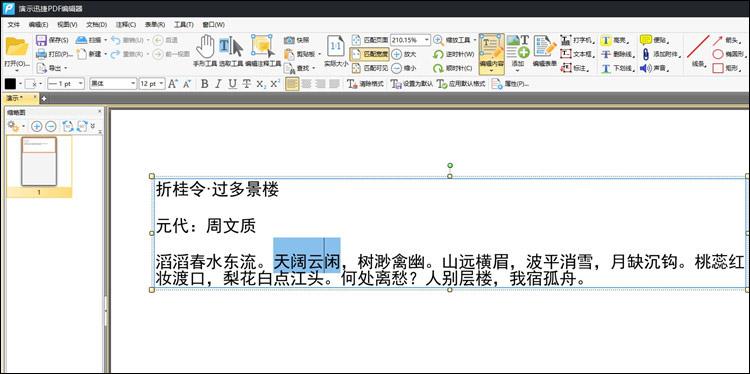The height and width of the screenshot is (374, 750).
Task: Enable 匹配宽度 fit width mode
Action: tap(370, 54)
